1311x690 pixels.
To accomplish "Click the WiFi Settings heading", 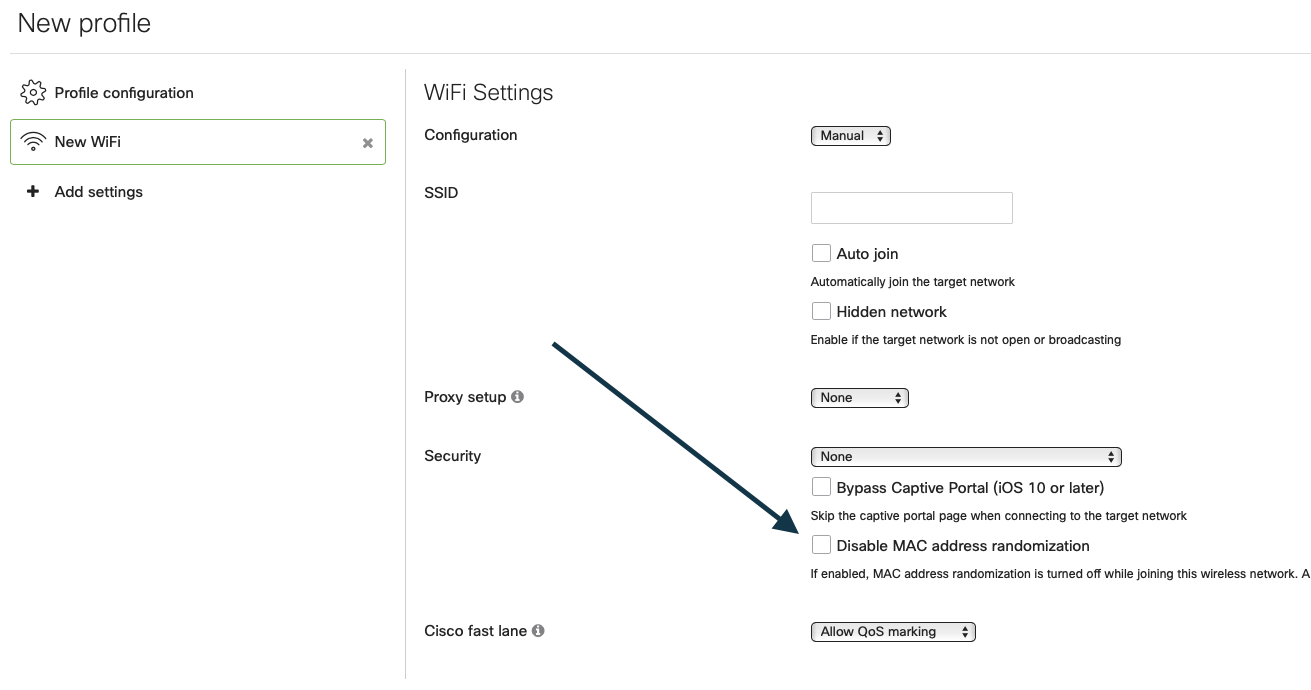I will (488, 93).
